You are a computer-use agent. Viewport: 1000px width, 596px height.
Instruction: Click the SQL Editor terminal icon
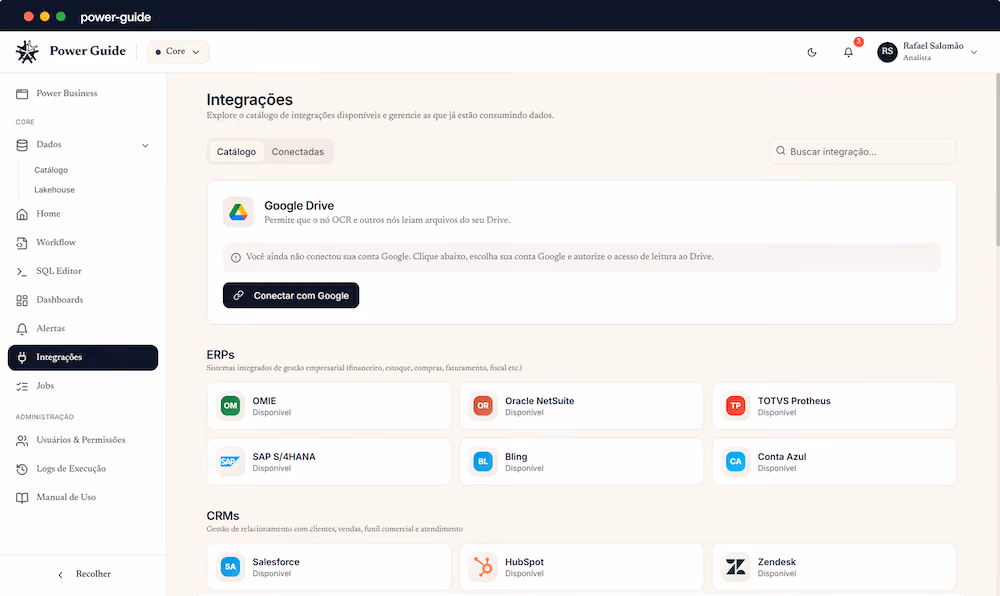22,272
